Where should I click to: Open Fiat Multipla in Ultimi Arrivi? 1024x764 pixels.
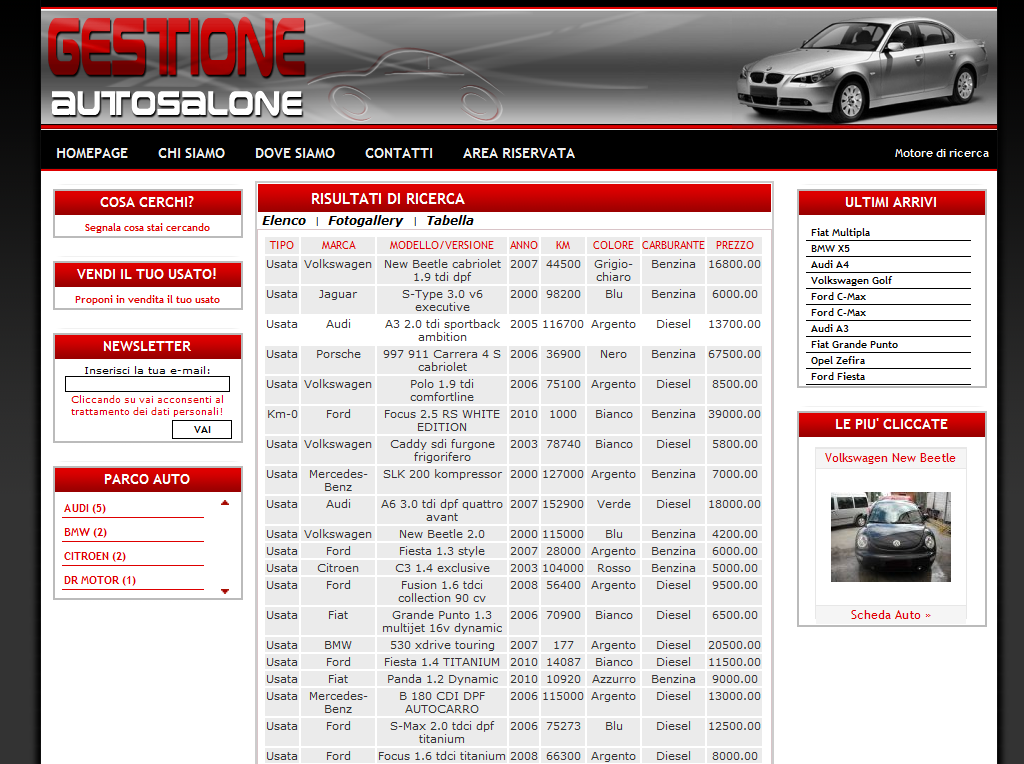pyautogui.click(x=840, y=232)
